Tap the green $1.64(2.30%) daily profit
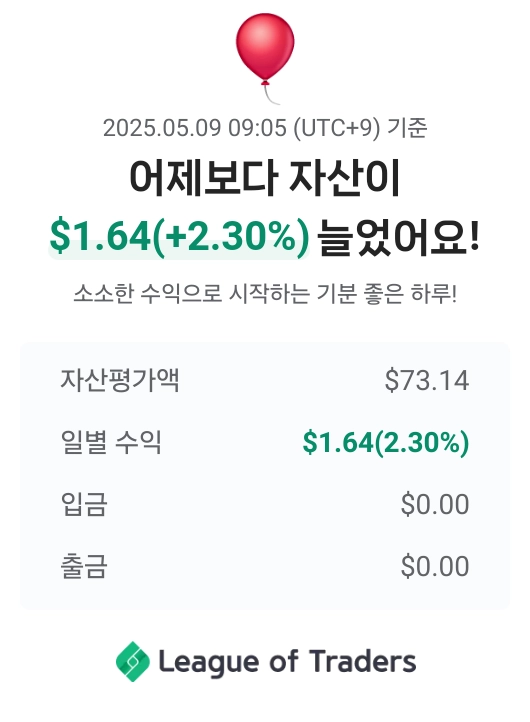This screenshot has width=530, height=722. pos(386,443)
